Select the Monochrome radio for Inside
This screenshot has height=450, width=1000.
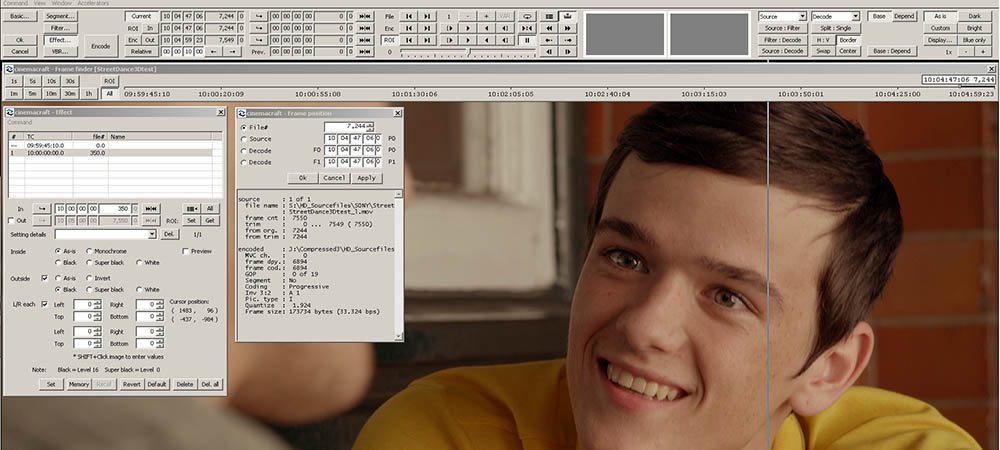[89, 251]
